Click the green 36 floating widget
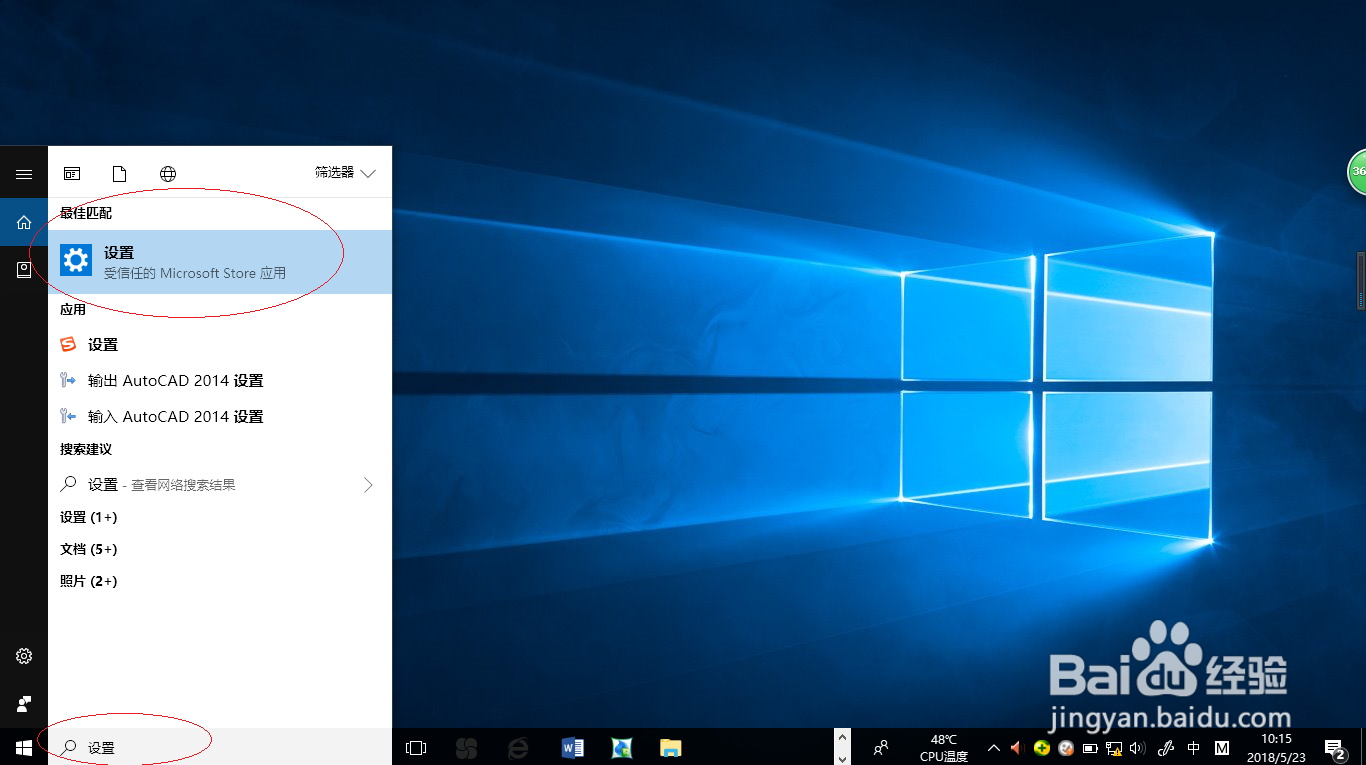The image size is (1366, 765). coord(1357,171)
